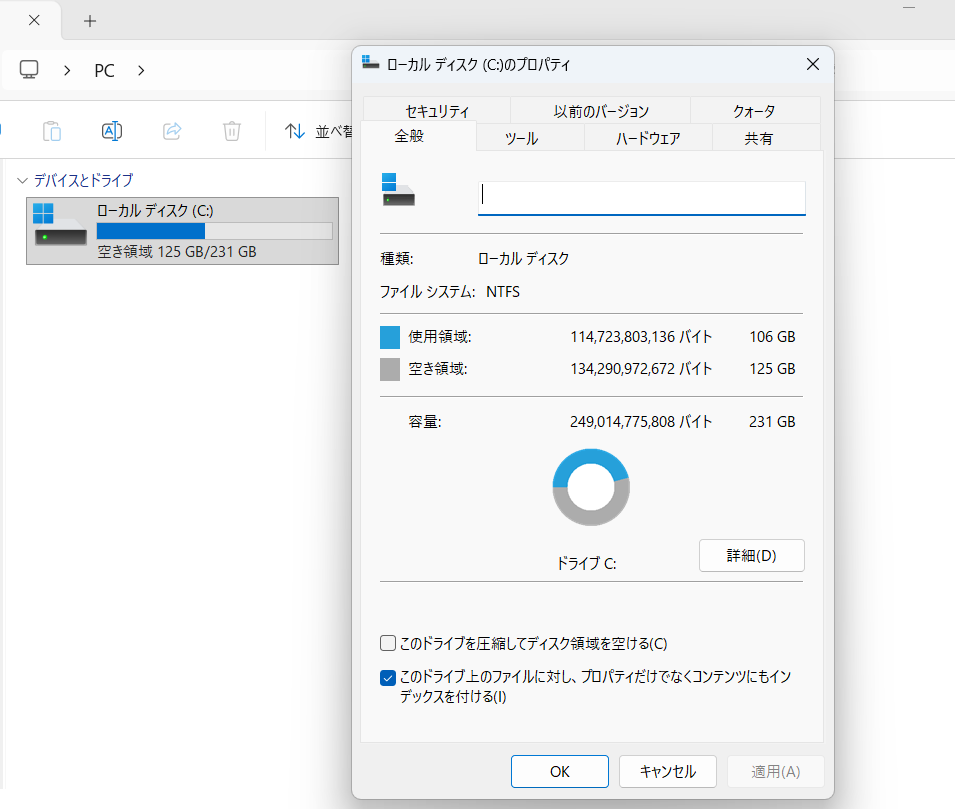Collapse the デバイスとドライブ group
955x809 pixels.
[x=22, y=180]
